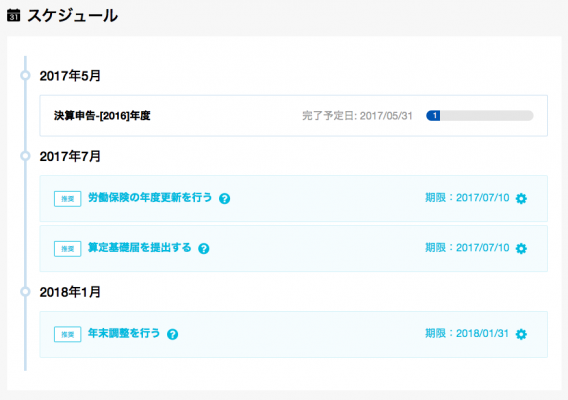Open help icon next to 年末調整を行う
Screen dimensions: 568x400
click(x=172, y=334)
